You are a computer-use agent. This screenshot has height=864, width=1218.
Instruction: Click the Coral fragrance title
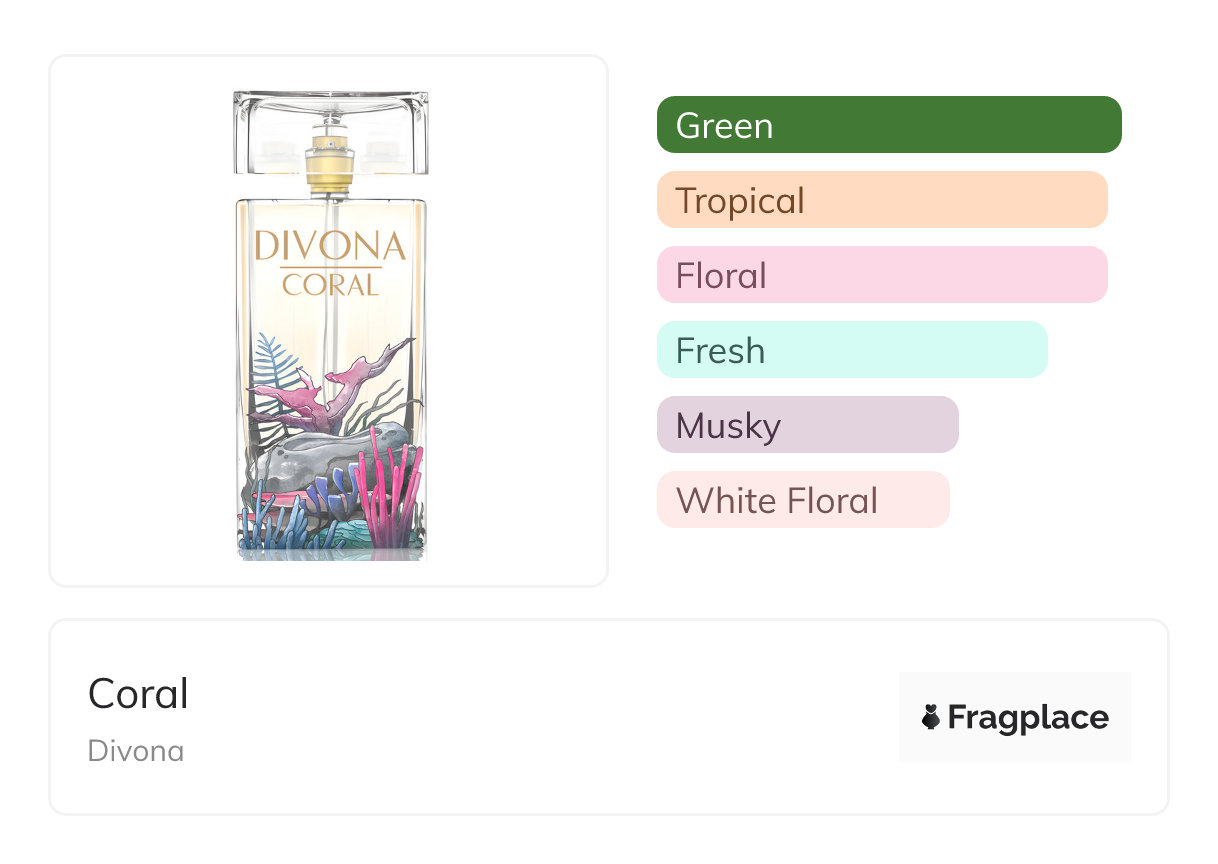[x=138, y=693]
